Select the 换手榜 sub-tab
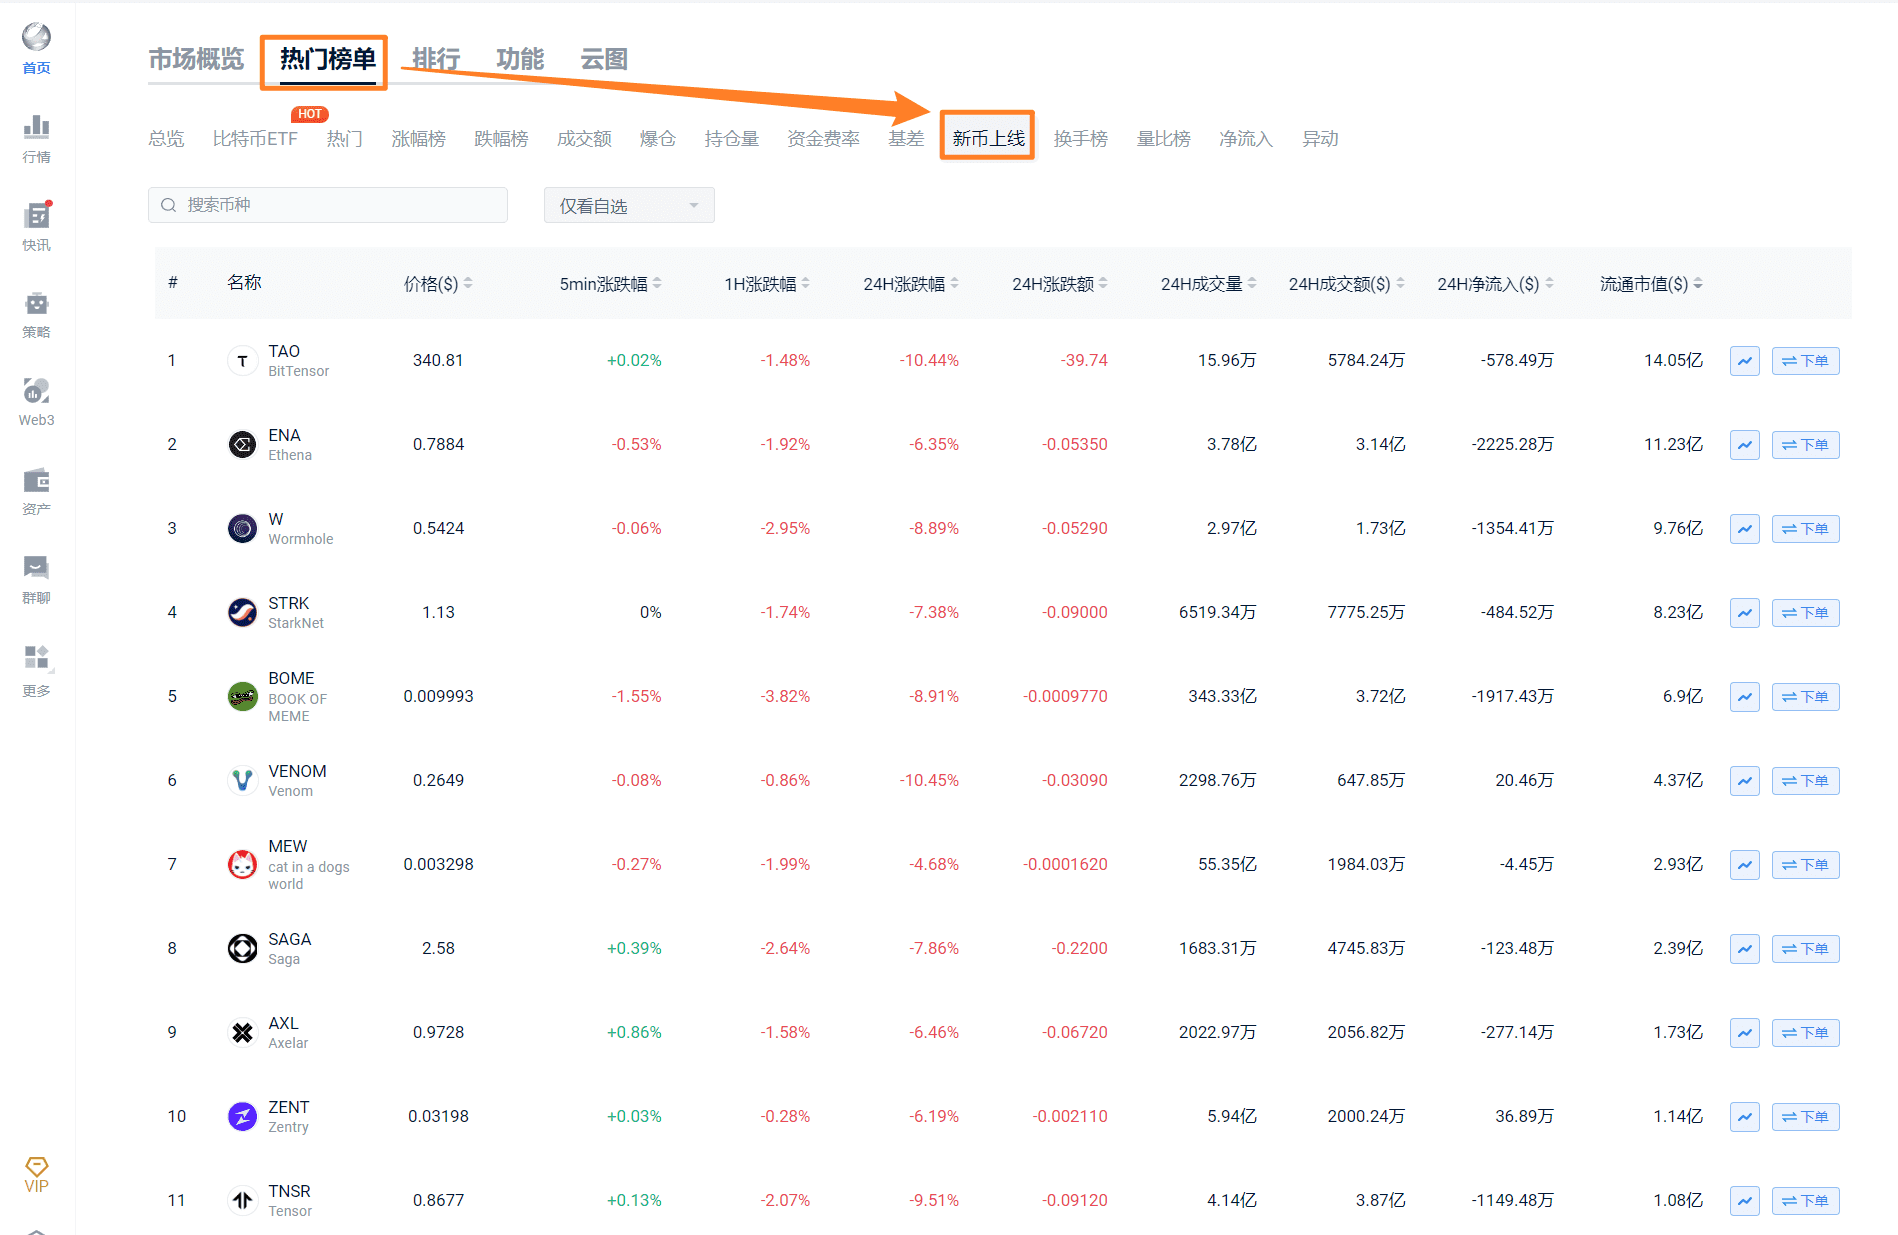The image size is (1898, 1235). [x=1080, y=139]
